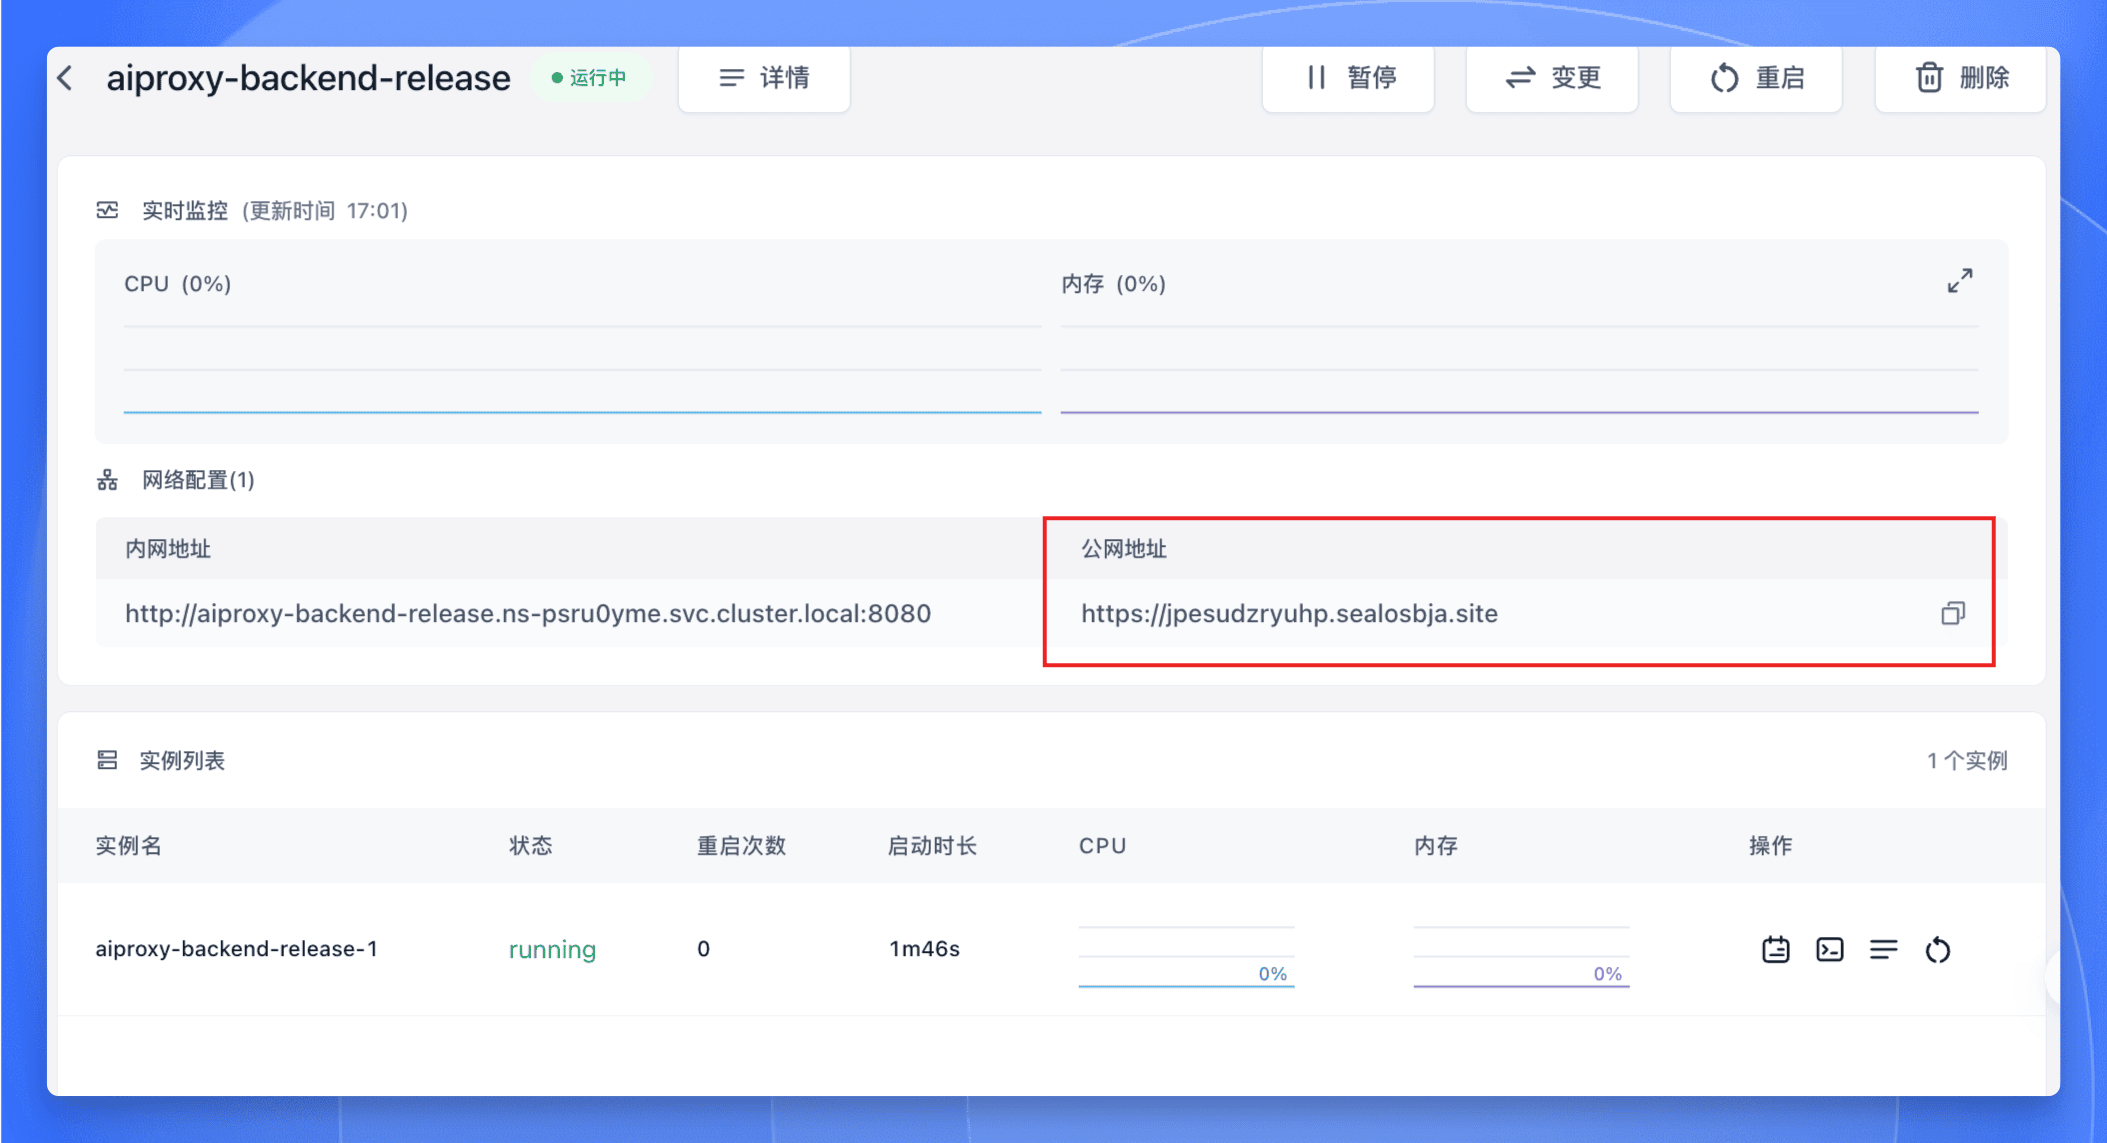Open events calendar icon for the instance
Image resolution: width=2107 pixels, height=1143 pixels.
click(1775, 949)
